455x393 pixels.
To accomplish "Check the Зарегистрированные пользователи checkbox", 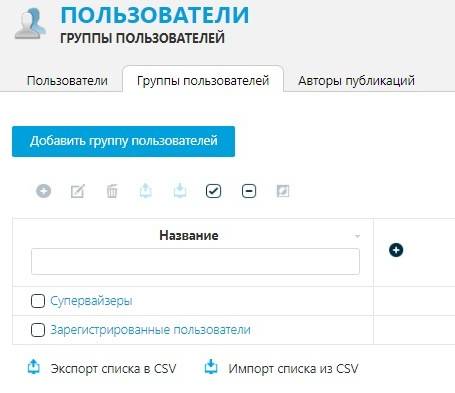I will [x=38, y=330].
